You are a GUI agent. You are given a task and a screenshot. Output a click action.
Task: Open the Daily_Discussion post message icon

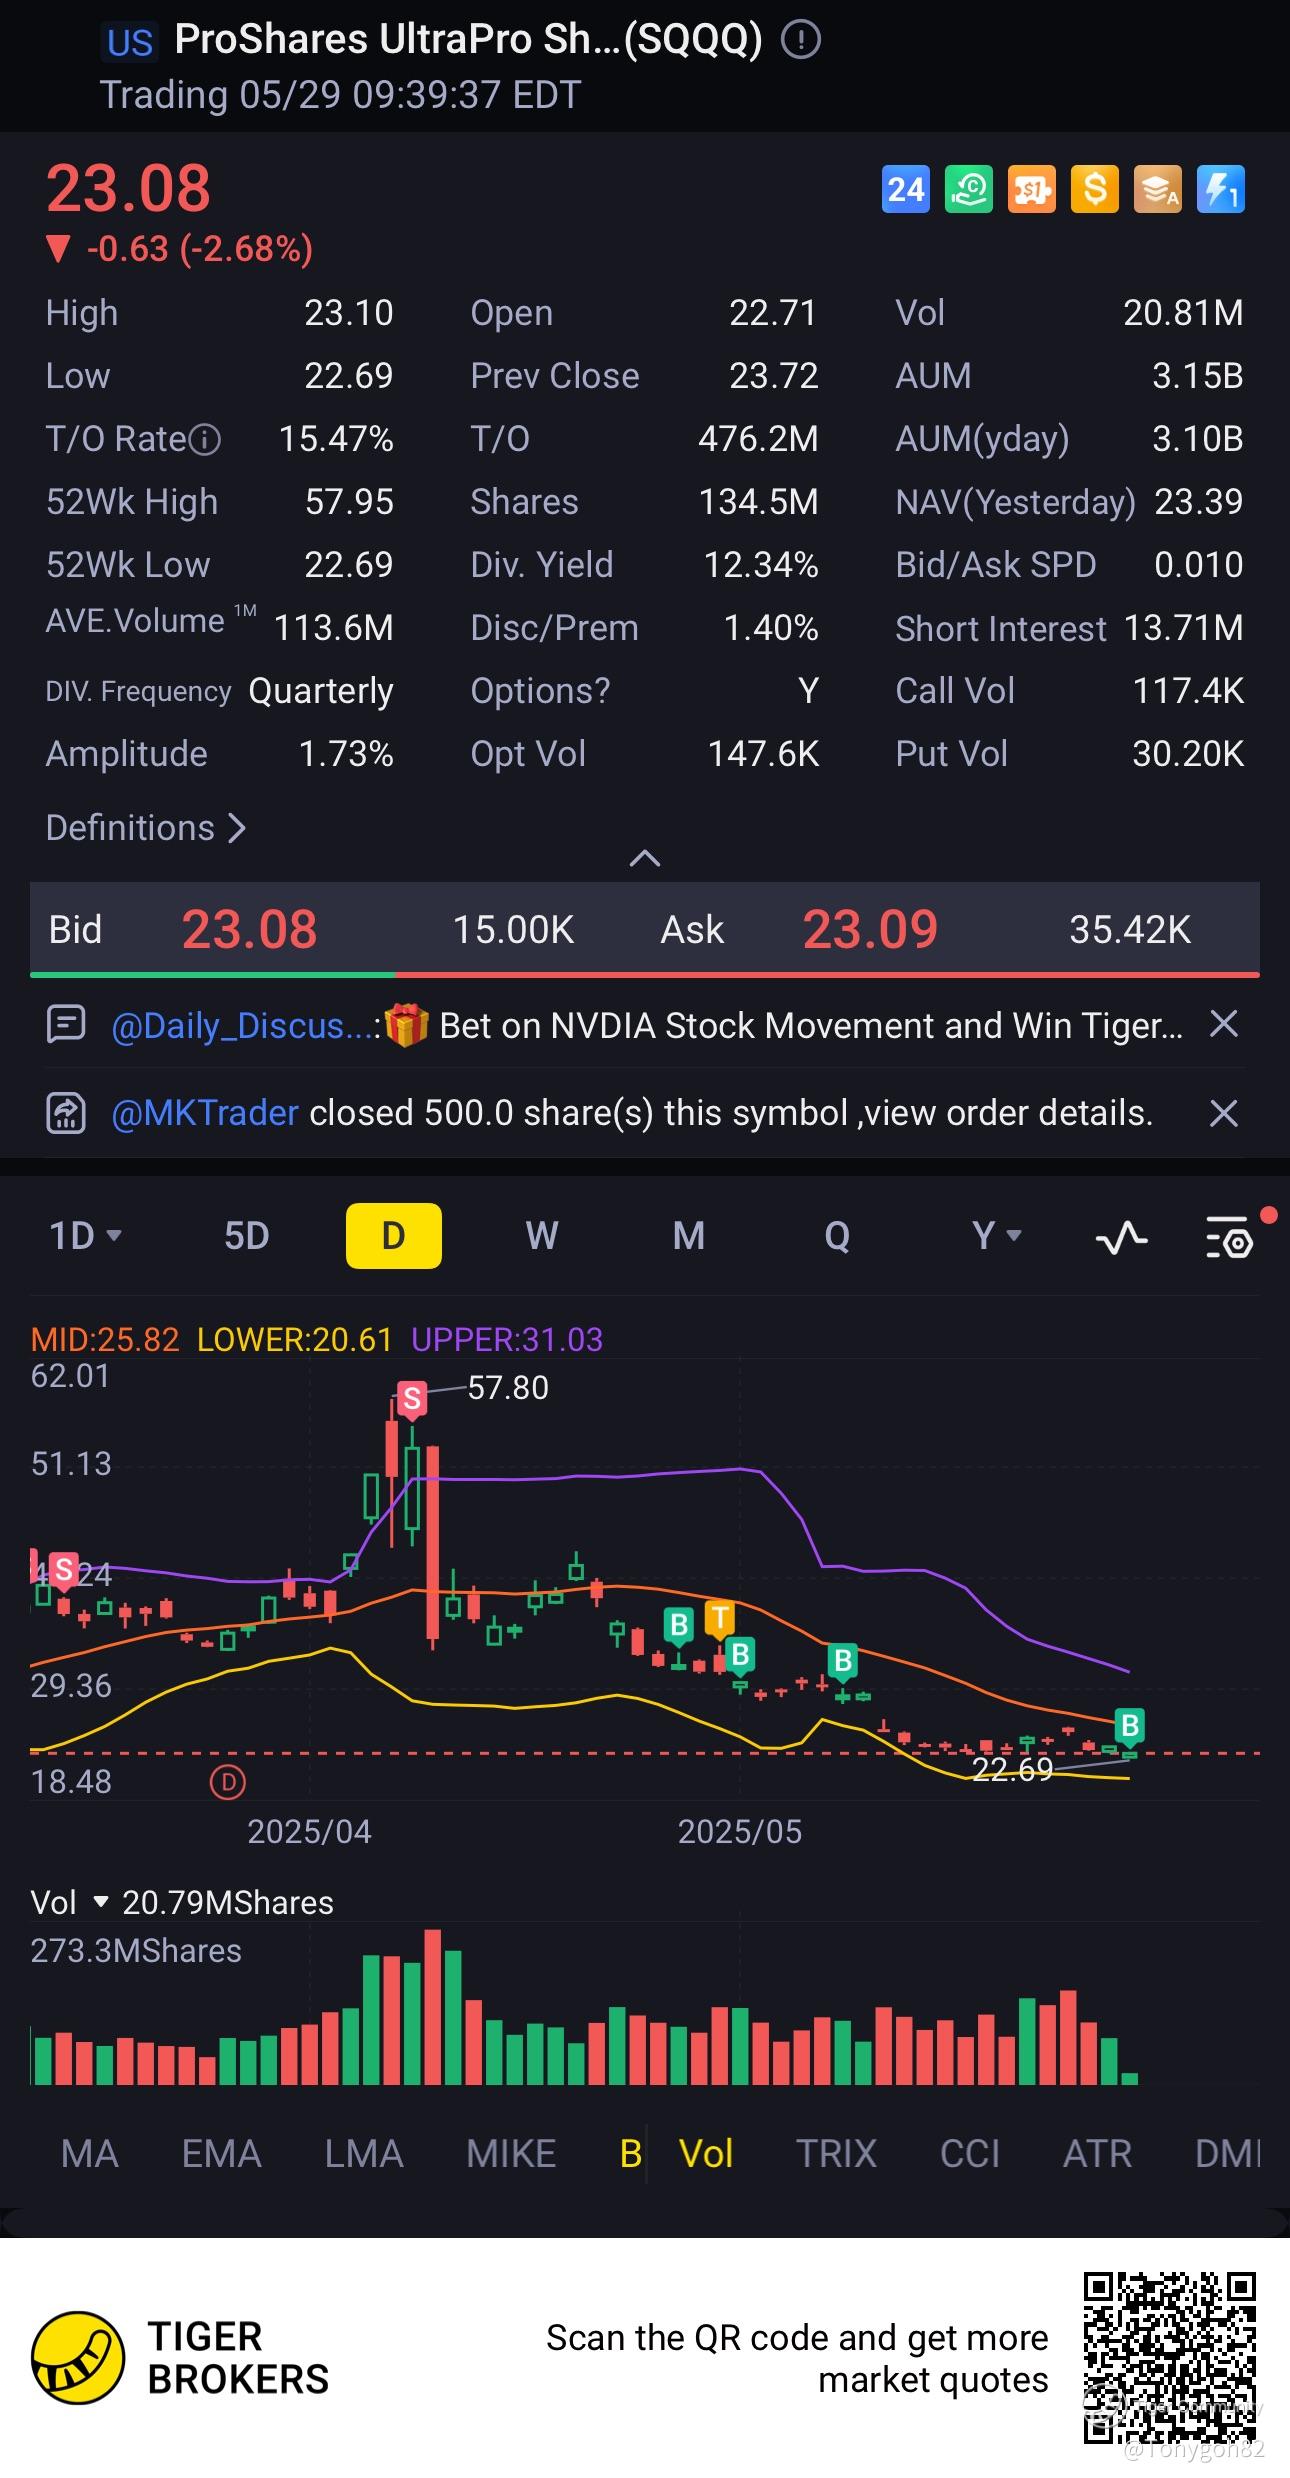tap(66, 1025)
